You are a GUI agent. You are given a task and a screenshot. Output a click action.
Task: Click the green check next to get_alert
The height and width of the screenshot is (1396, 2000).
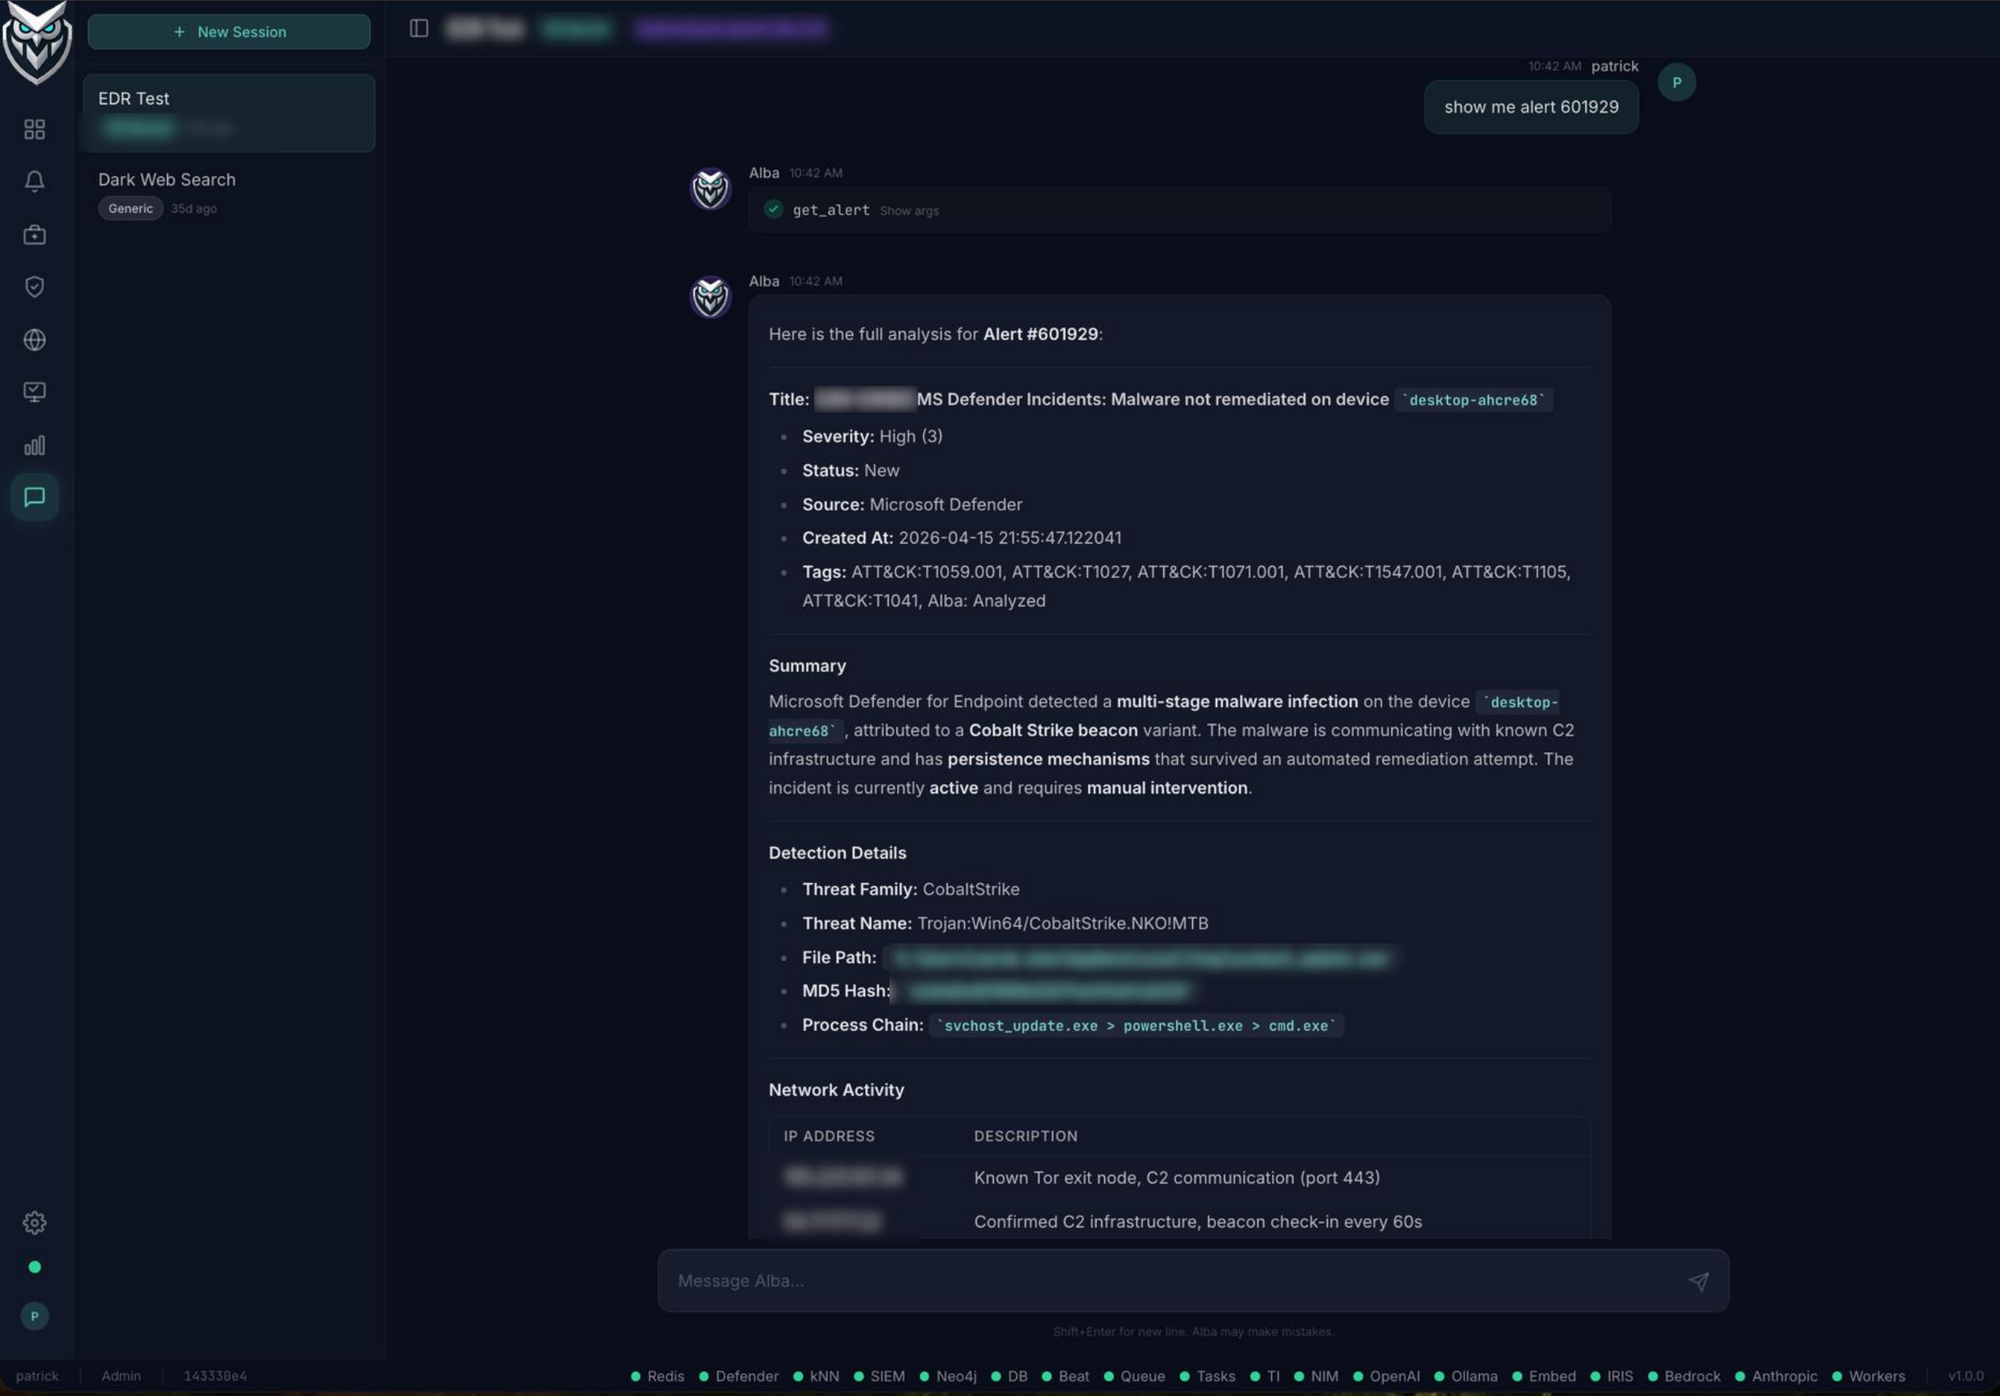click(x=773, y=209)
